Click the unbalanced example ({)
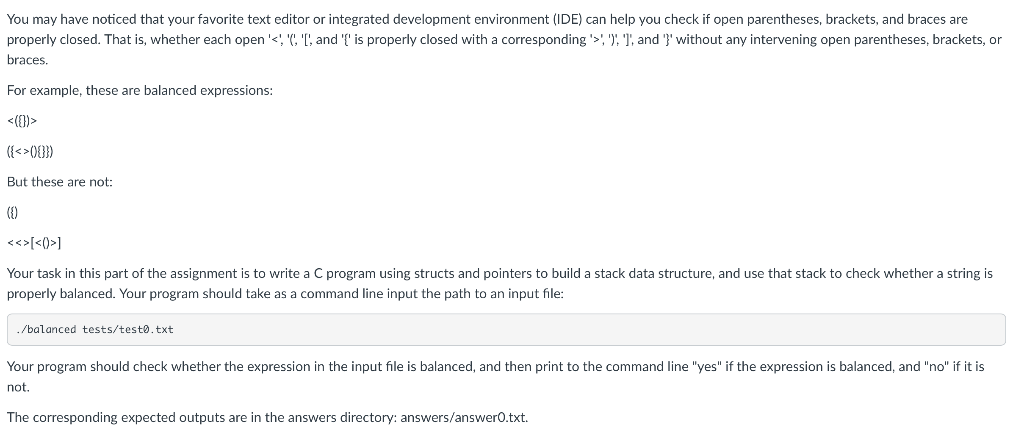This screenshot has height=444, width=1024. click(x=12, y=213)
